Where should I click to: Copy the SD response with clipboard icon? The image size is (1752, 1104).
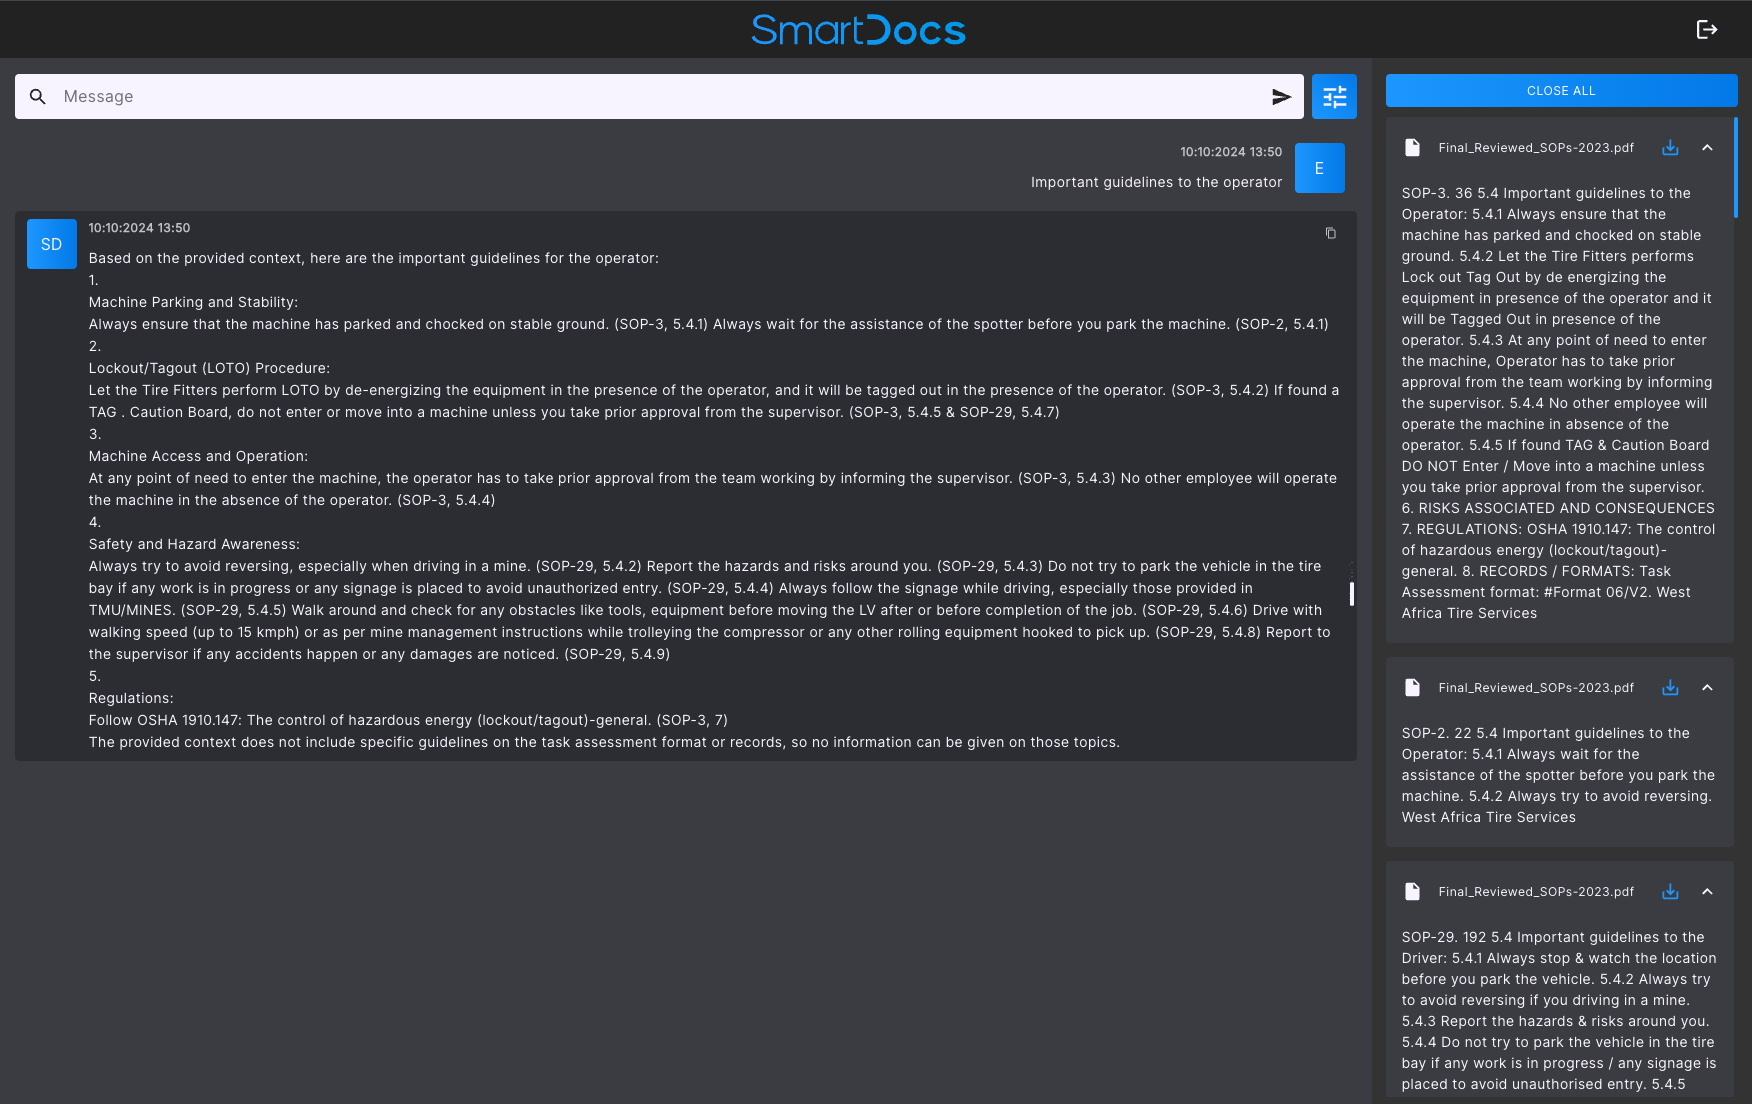point(1330,233)
